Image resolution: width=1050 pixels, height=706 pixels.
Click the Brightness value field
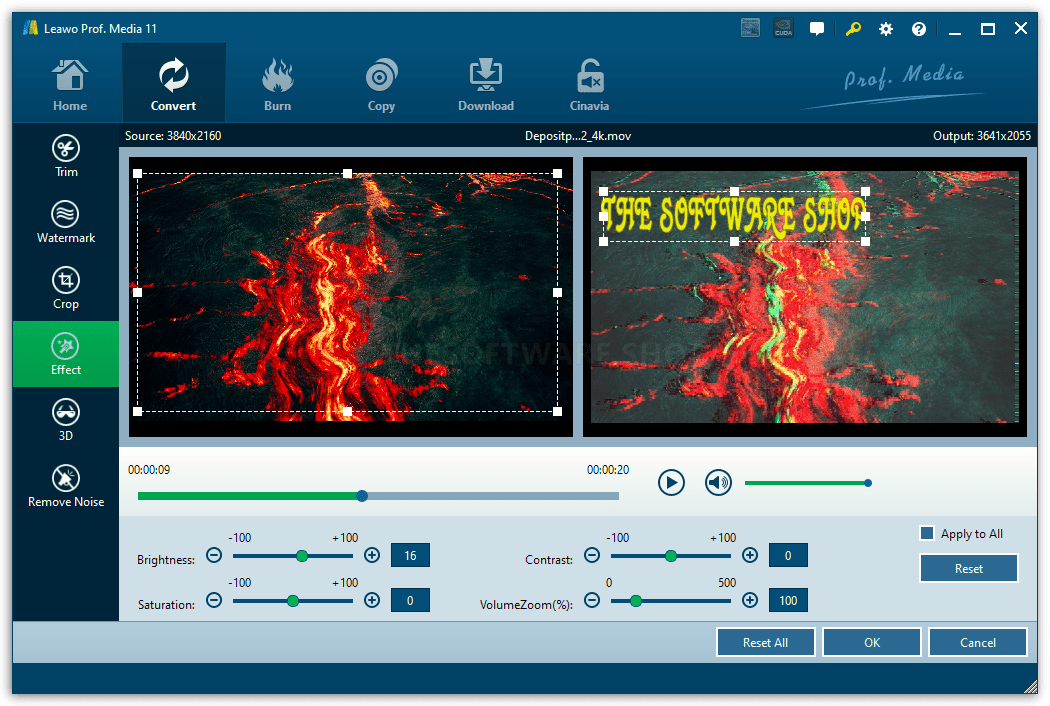[x=410, y=555]
